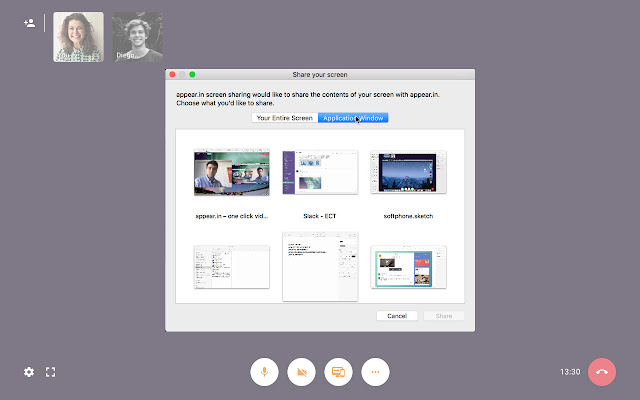Click the Slack - ECT label

coord(320,216)
